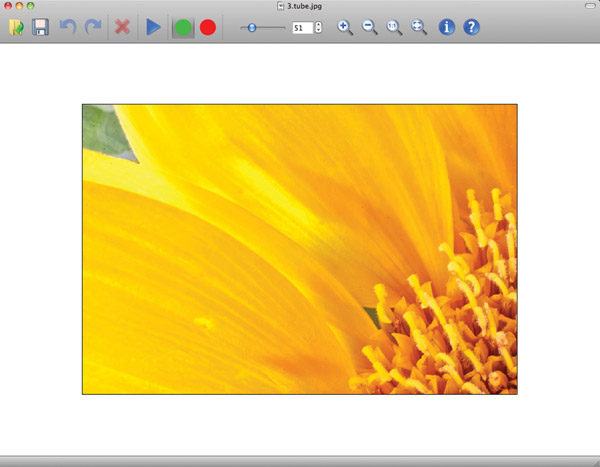Minimize the window with the yellow button
600x467 pixels.
pos(19,6)
